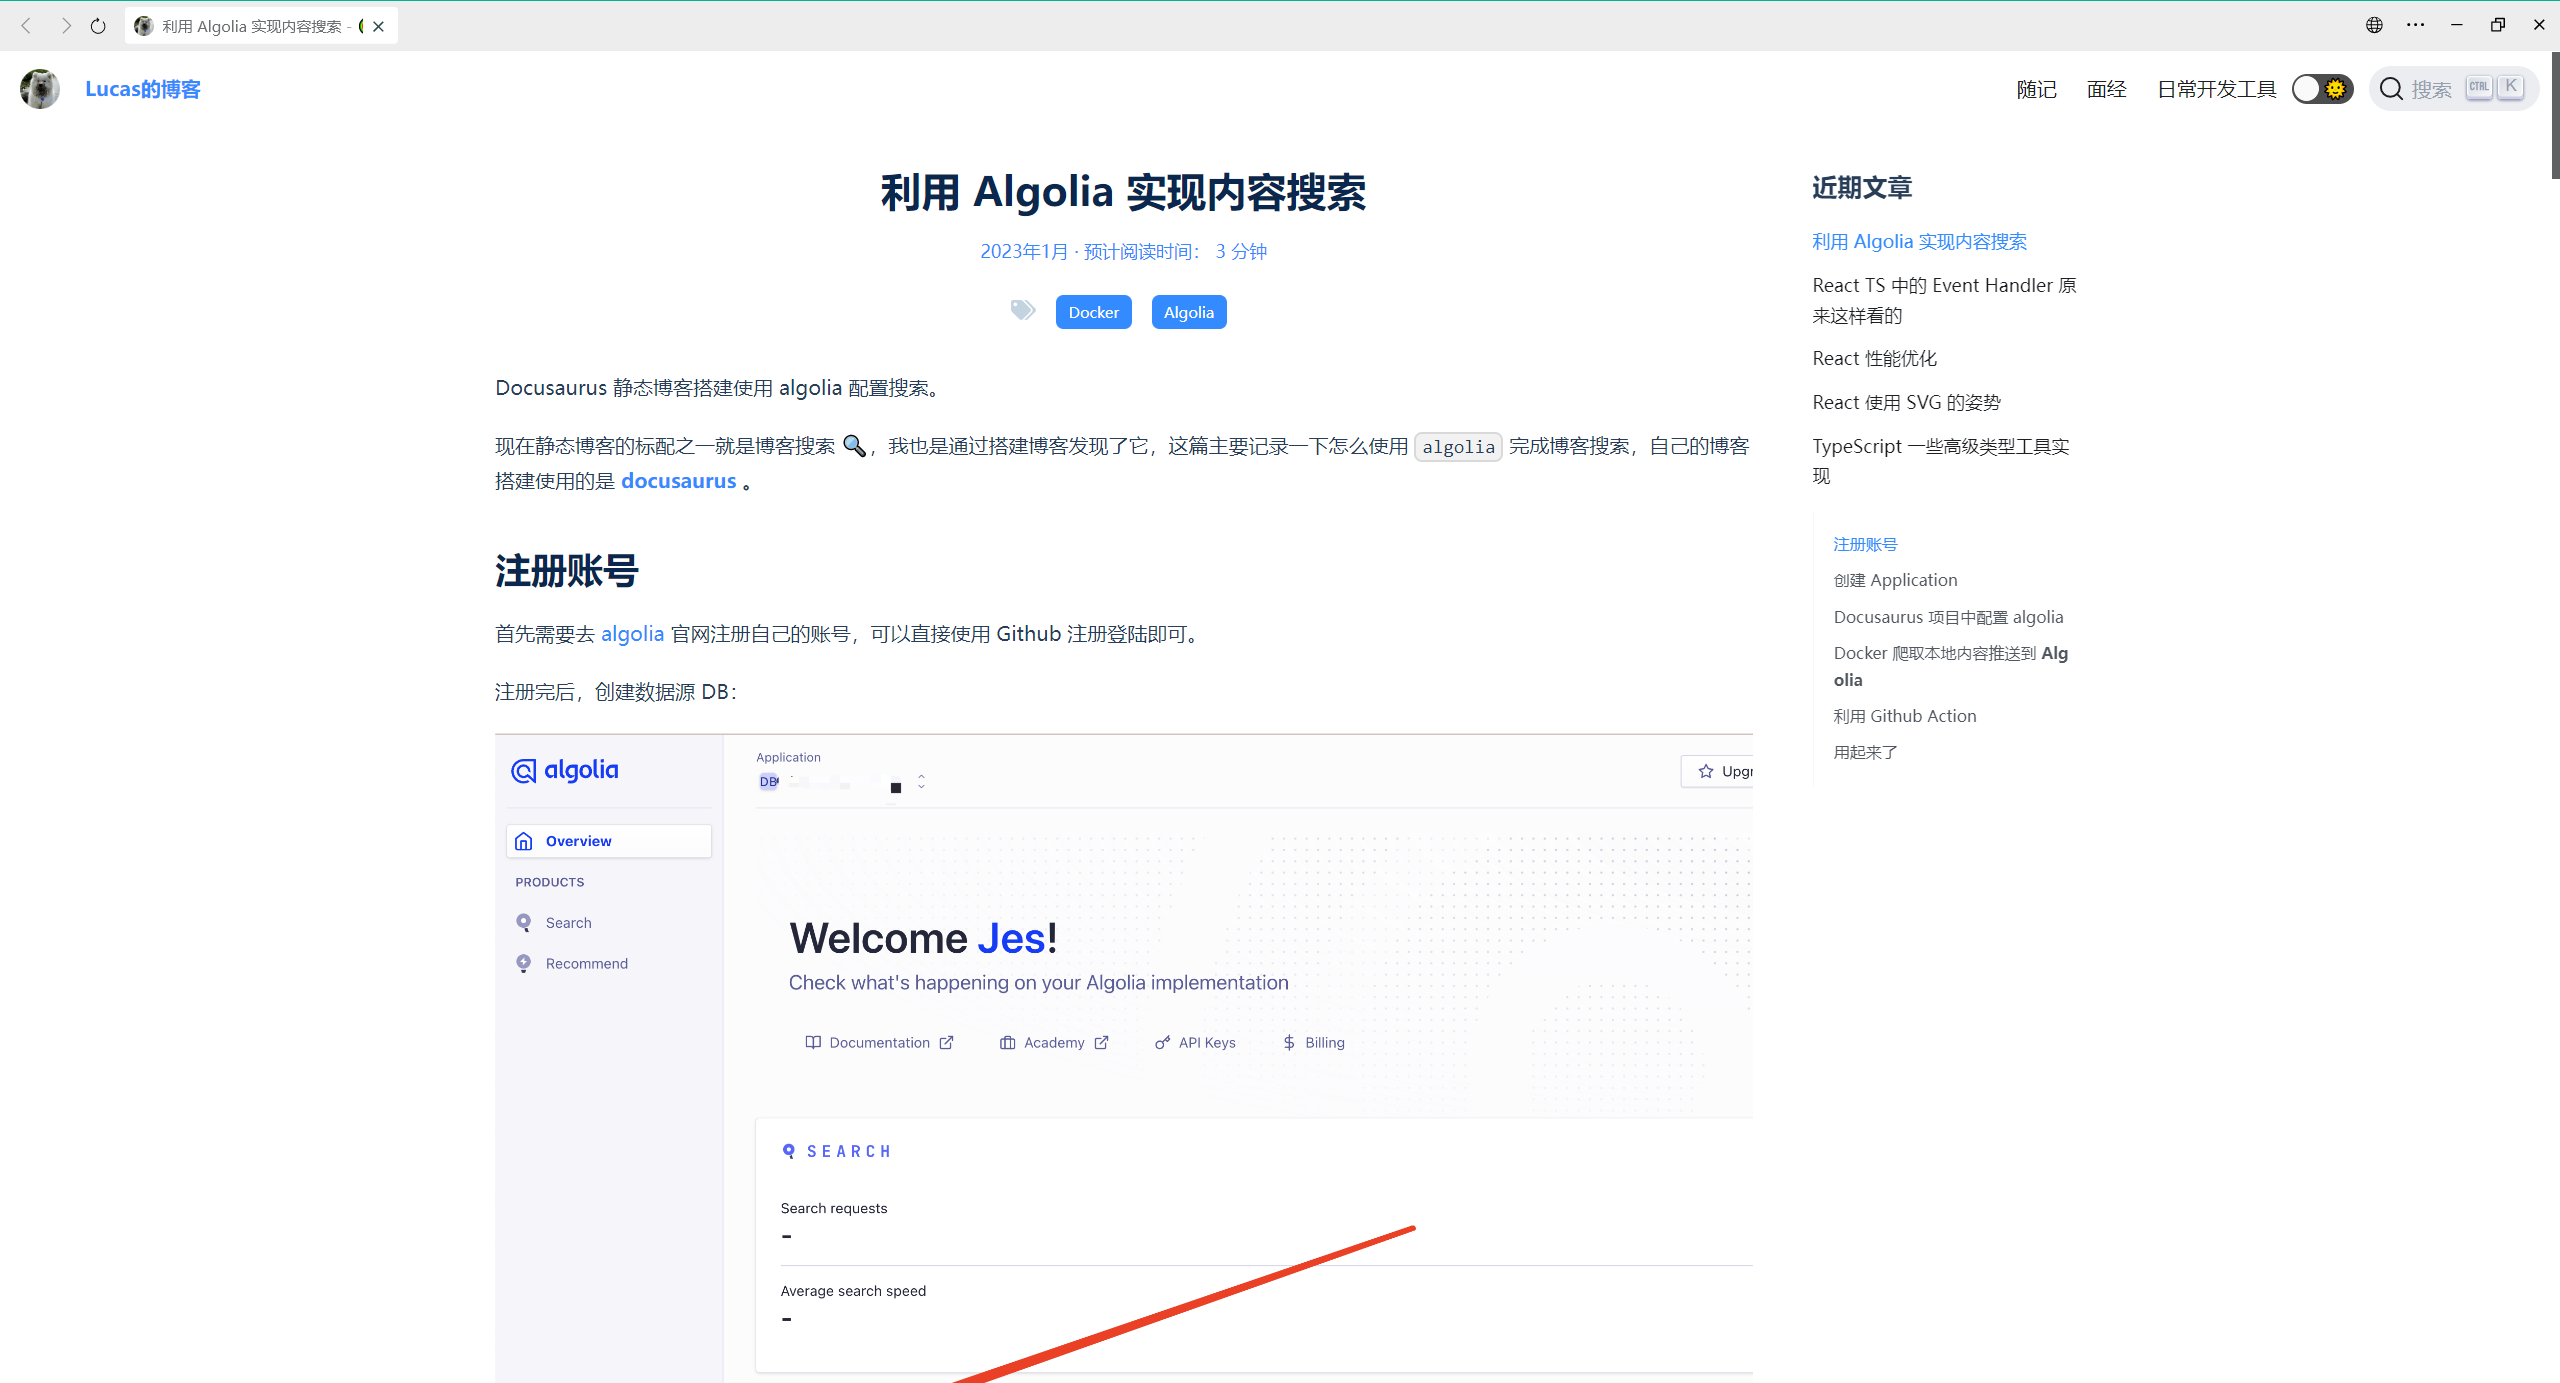Image resolution: width=2560 pixels, height=1383 pixels.
Task: Click the Upgrade star button
Action: pyautogui.click(x=1717, y=771)
